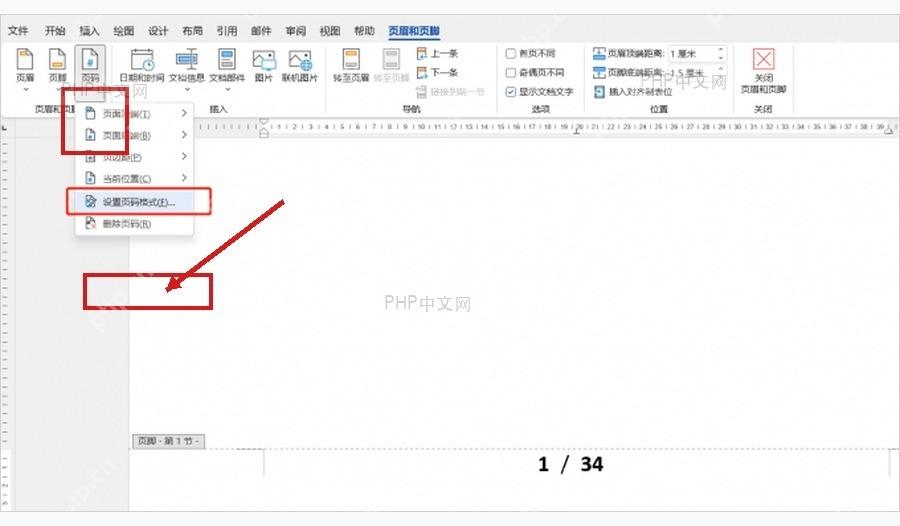The image size is (900, 526).
Task: Switch to the 设计 tab
Action: pyautogui.click(x=158, y=31)
